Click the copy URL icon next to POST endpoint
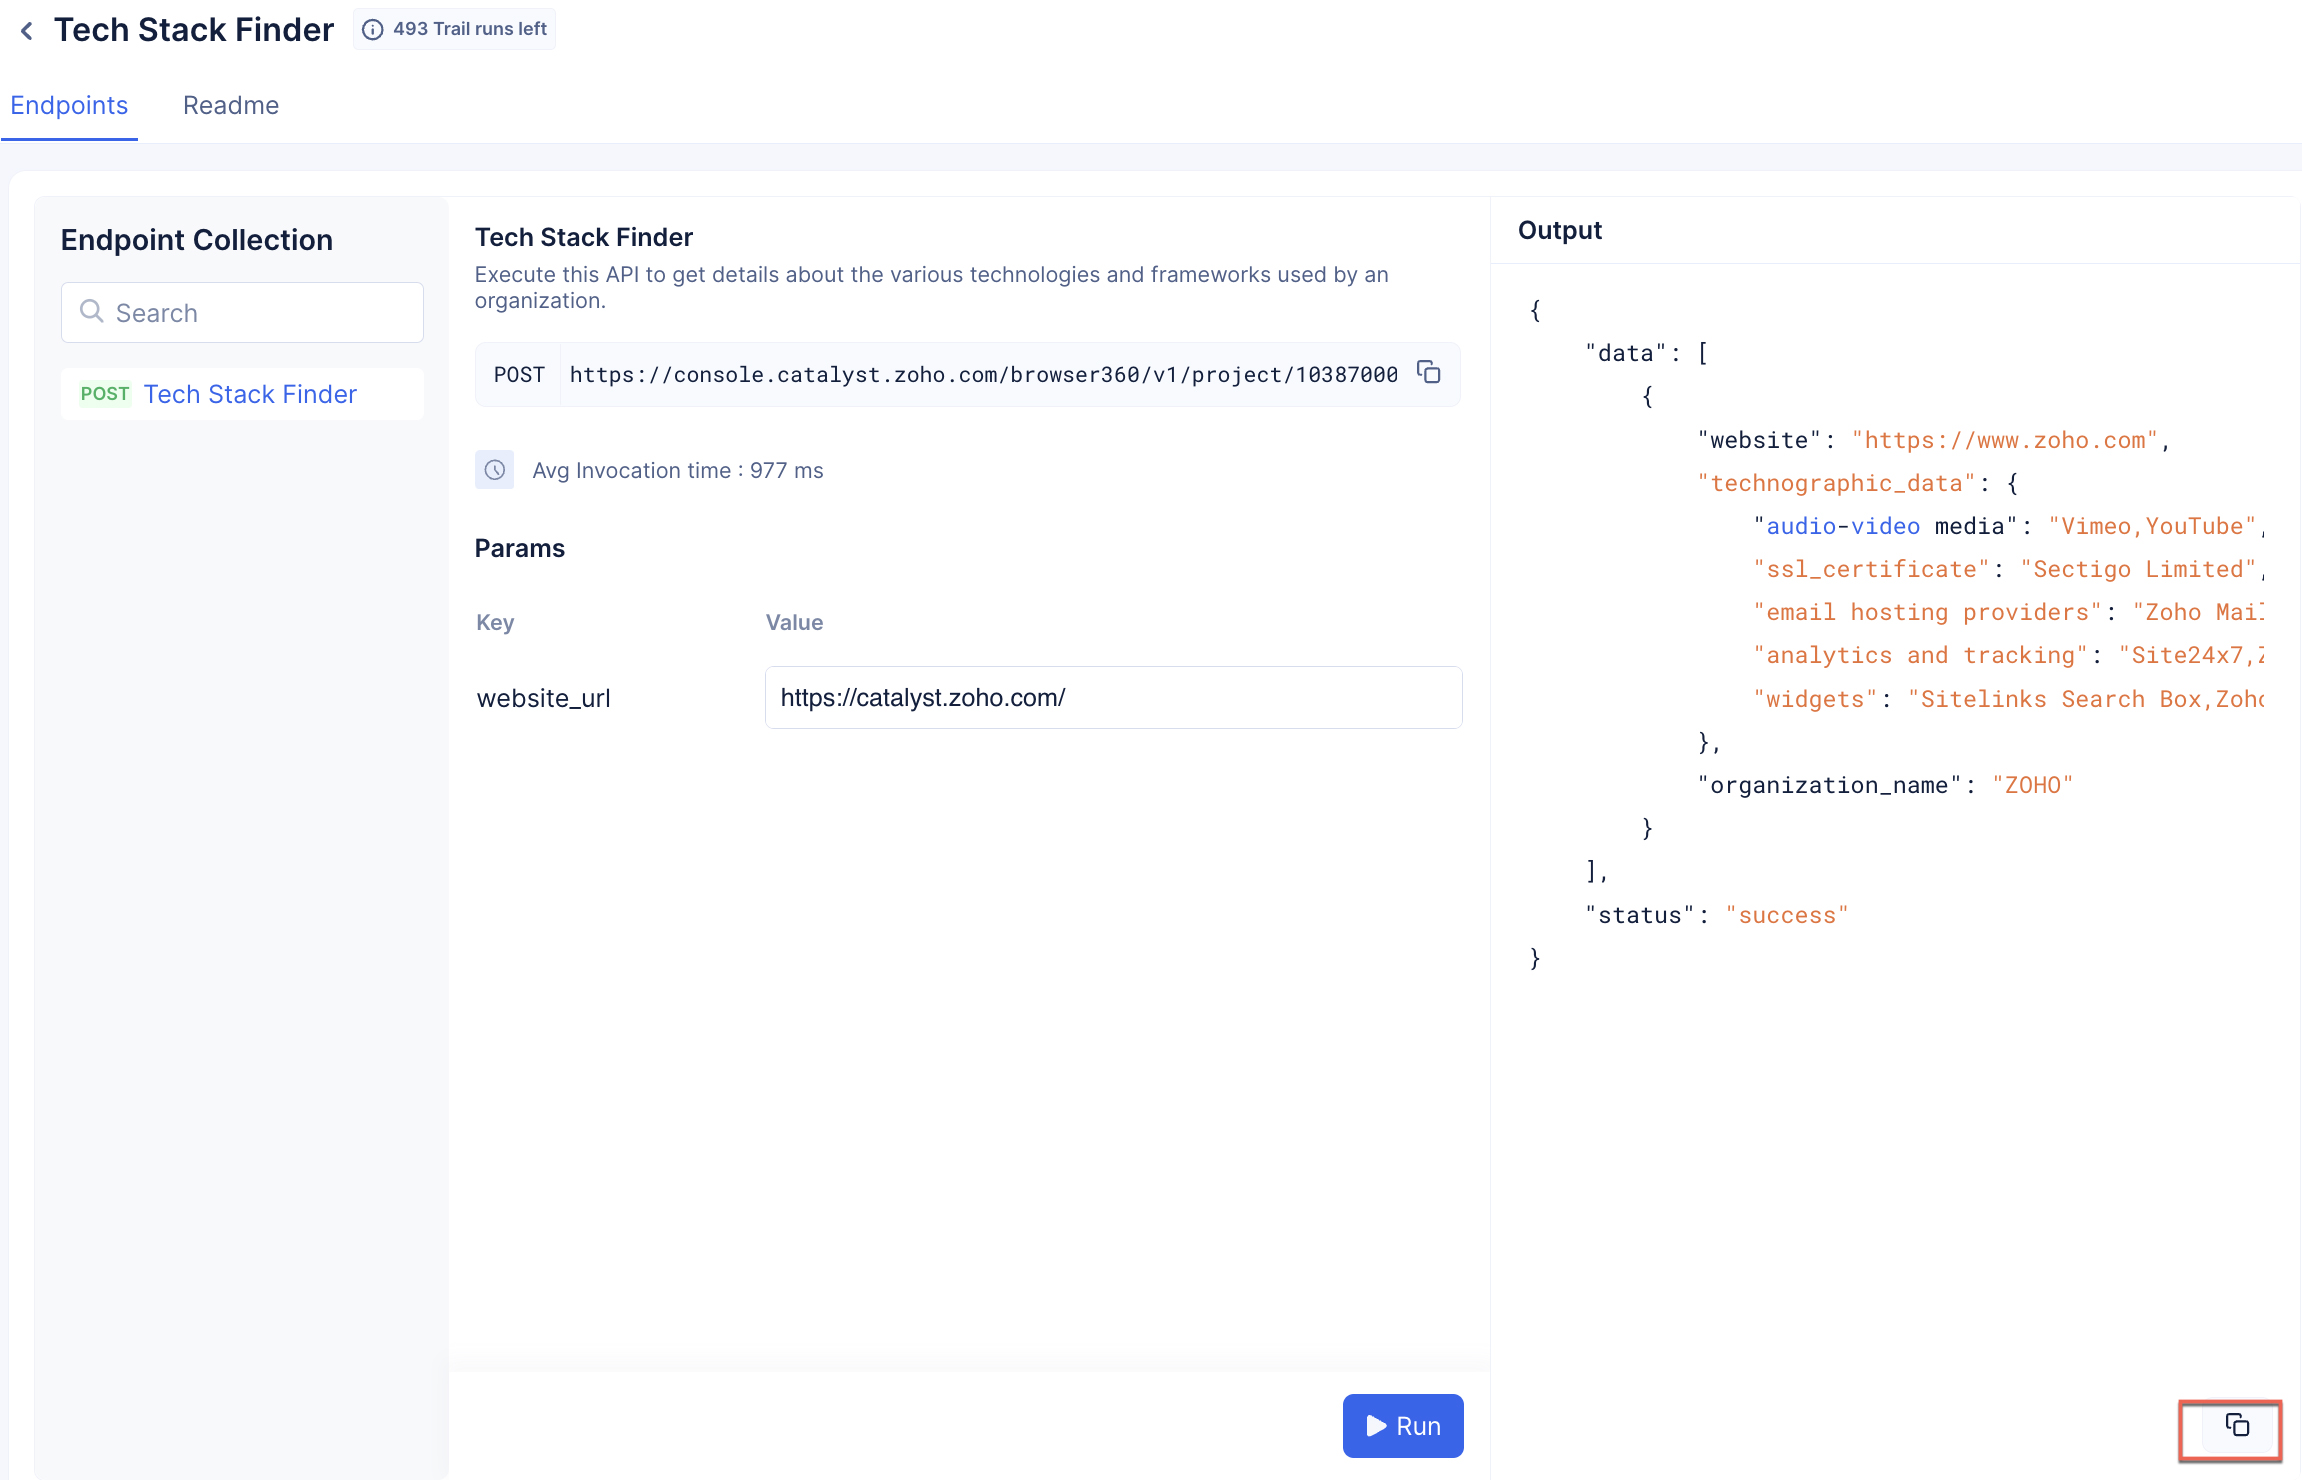Screen dimensions: 2302x1480 (x=1430, y=373)
